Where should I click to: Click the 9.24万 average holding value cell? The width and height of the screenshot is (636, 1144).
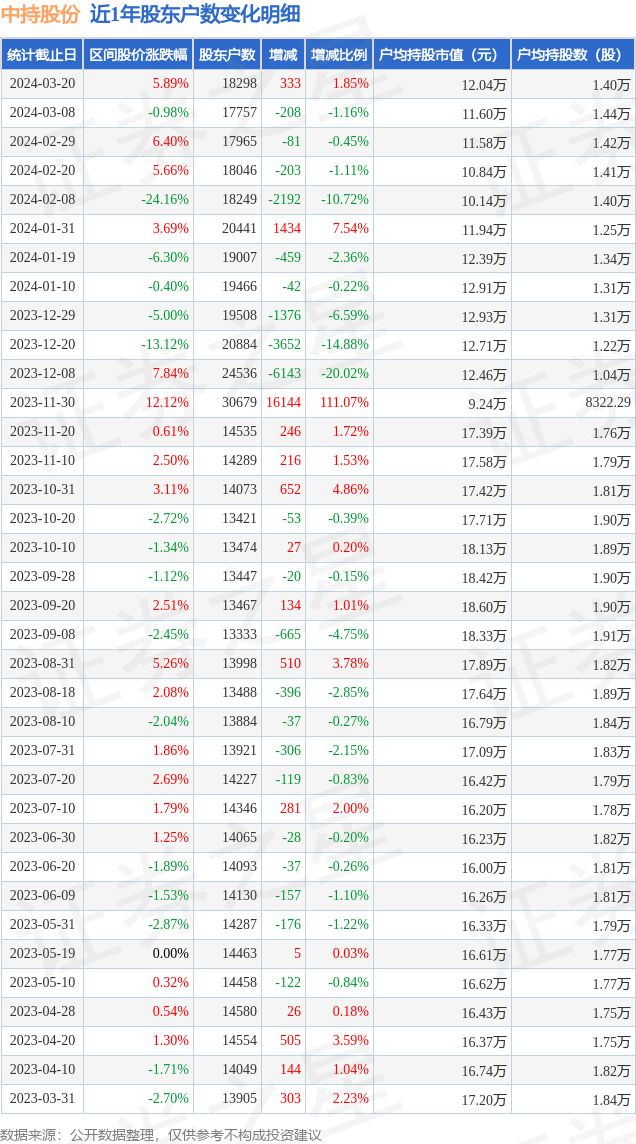[x=487, y=404]
